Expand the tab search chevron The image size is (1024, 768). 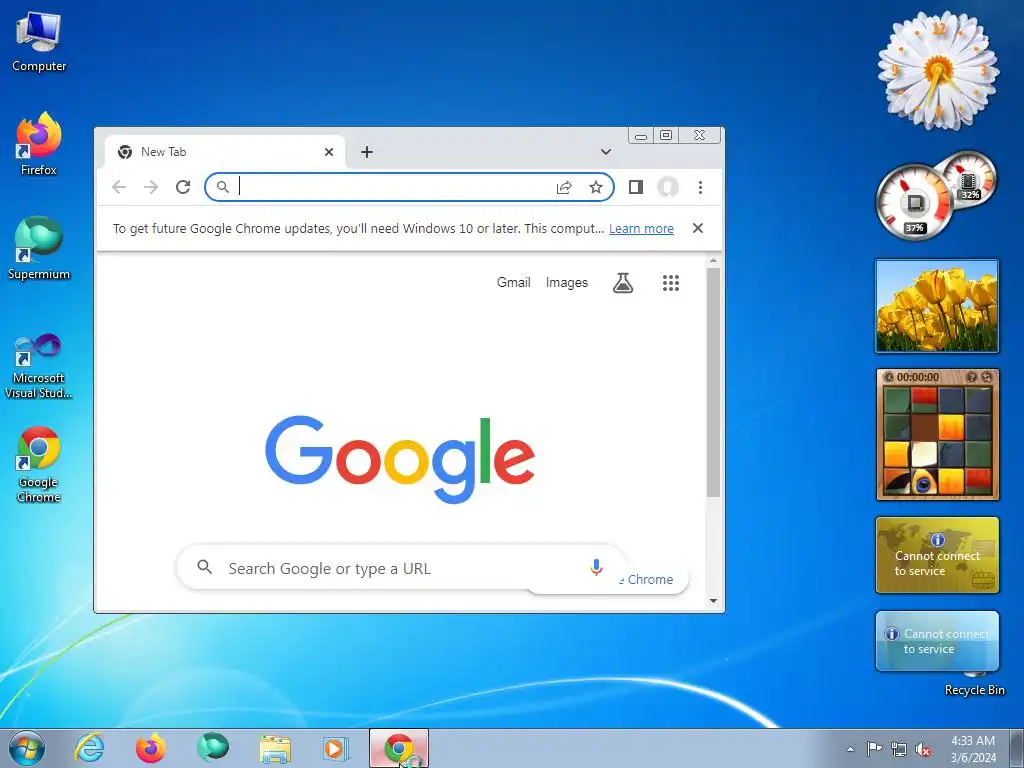605,152
